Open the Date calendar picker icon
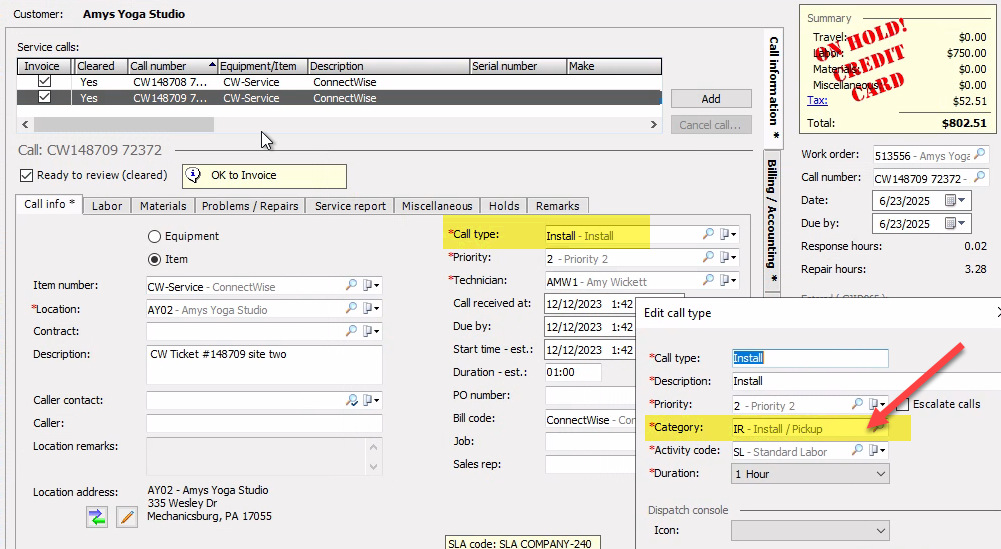 954,200
